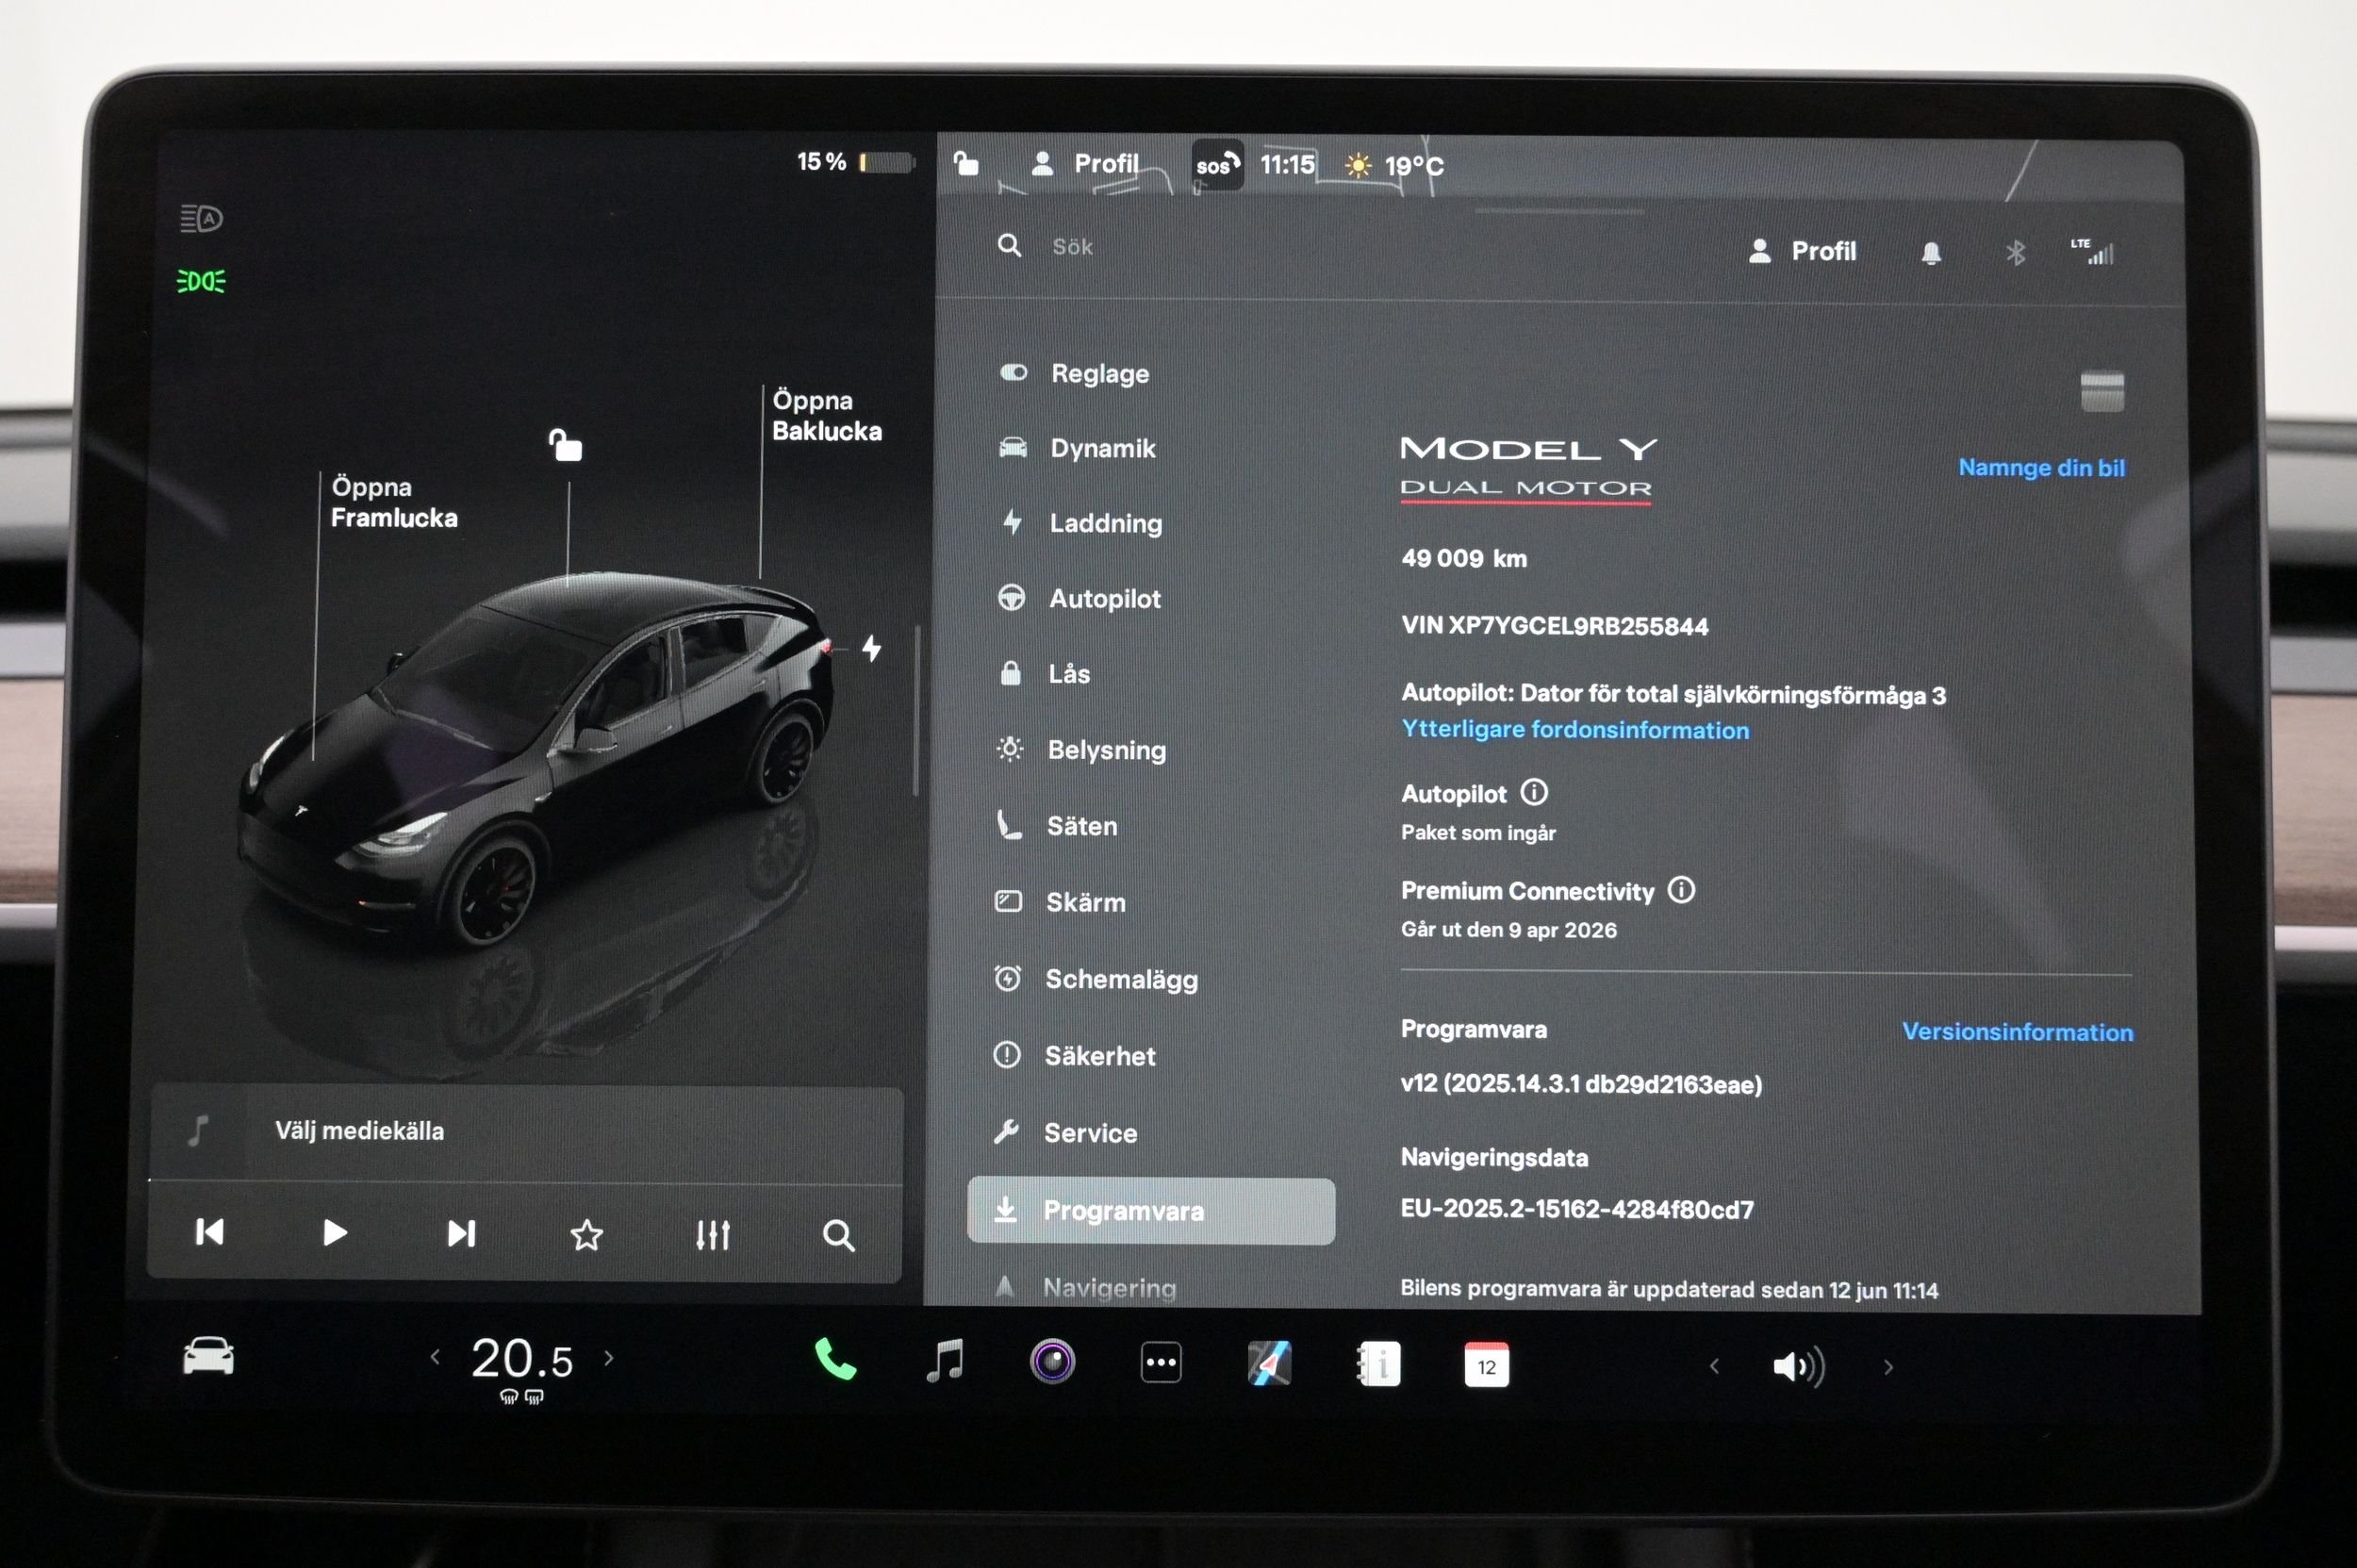This screenshot has height=1568, width=2357.
Task: Tap the card icon above Namnge din bil
Action: (2102, 391)
